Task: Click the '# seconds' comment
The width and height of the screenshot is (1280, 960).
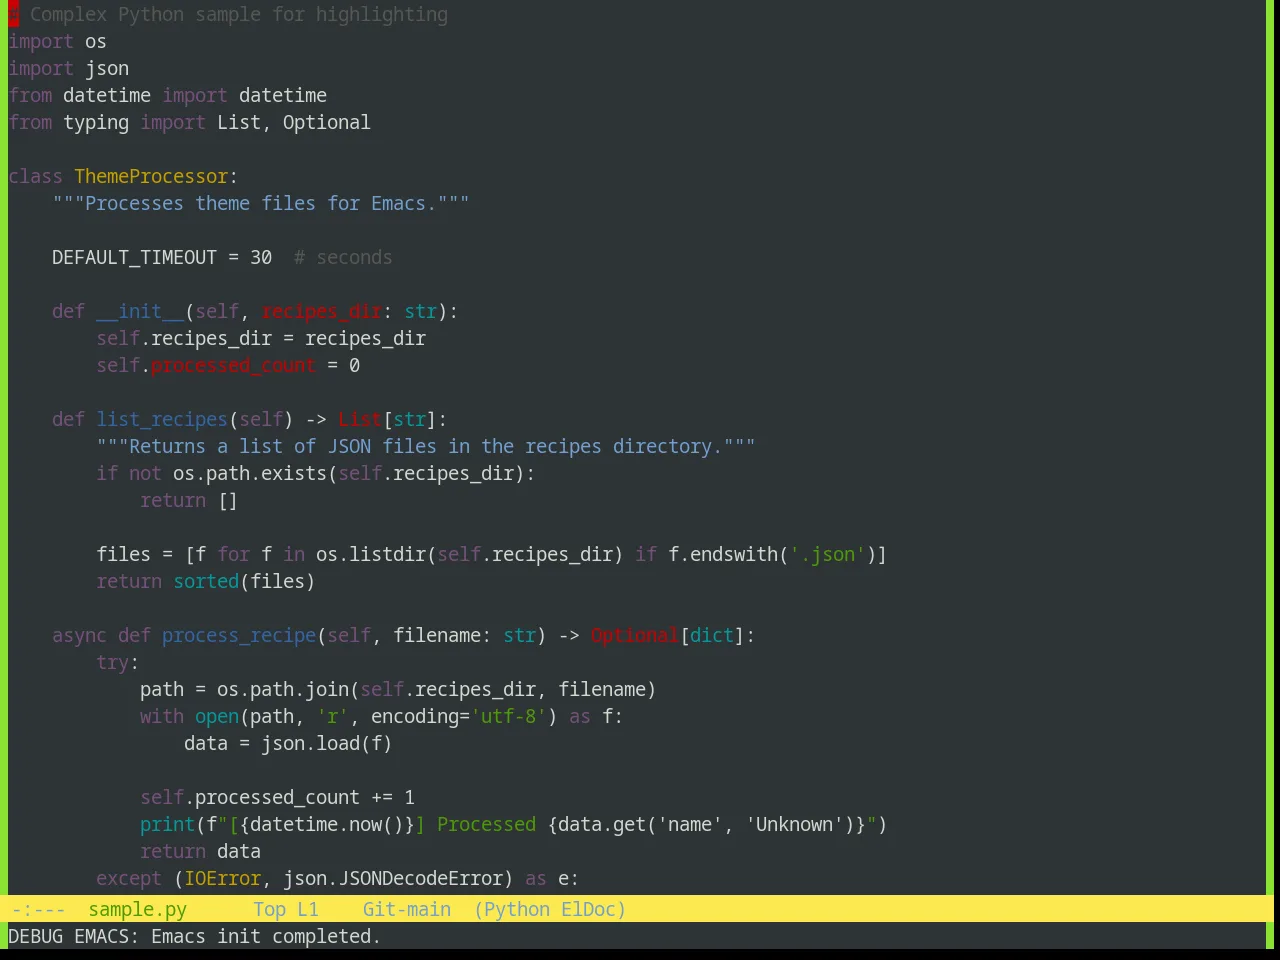Action: (343, 257)
